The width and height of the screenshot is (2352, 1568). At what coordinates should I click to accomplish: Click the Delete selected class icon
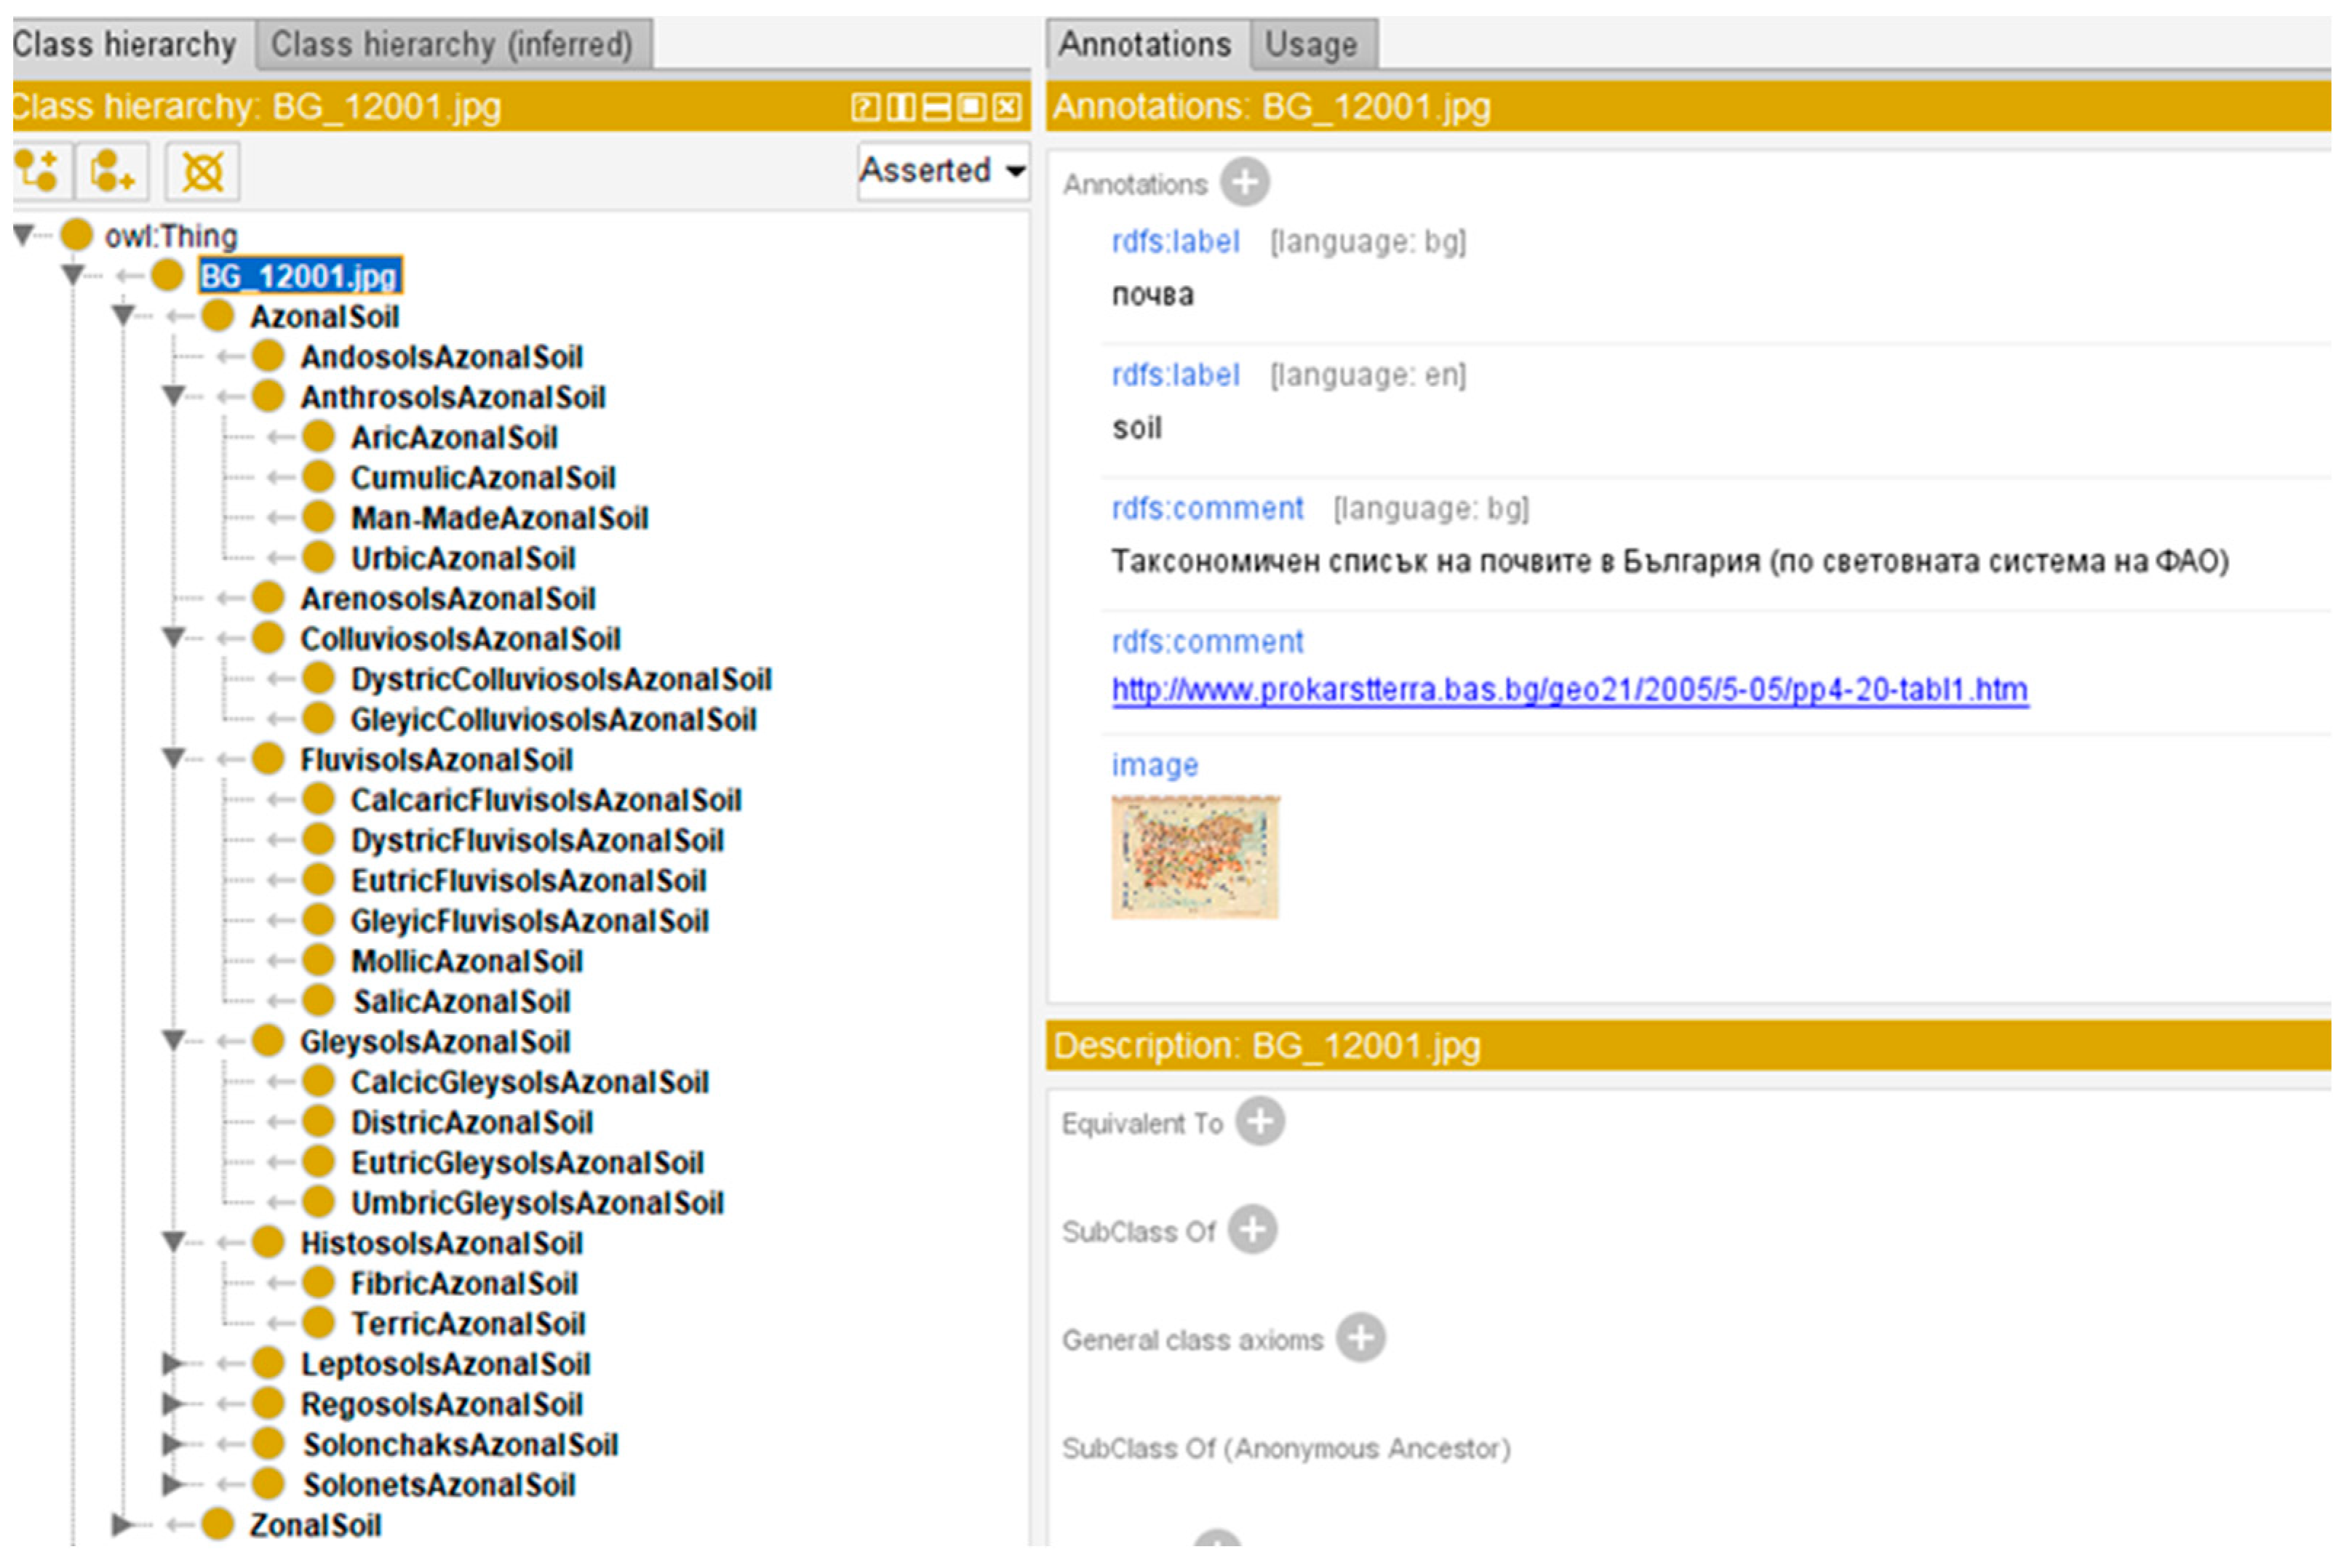pos(202,172)
